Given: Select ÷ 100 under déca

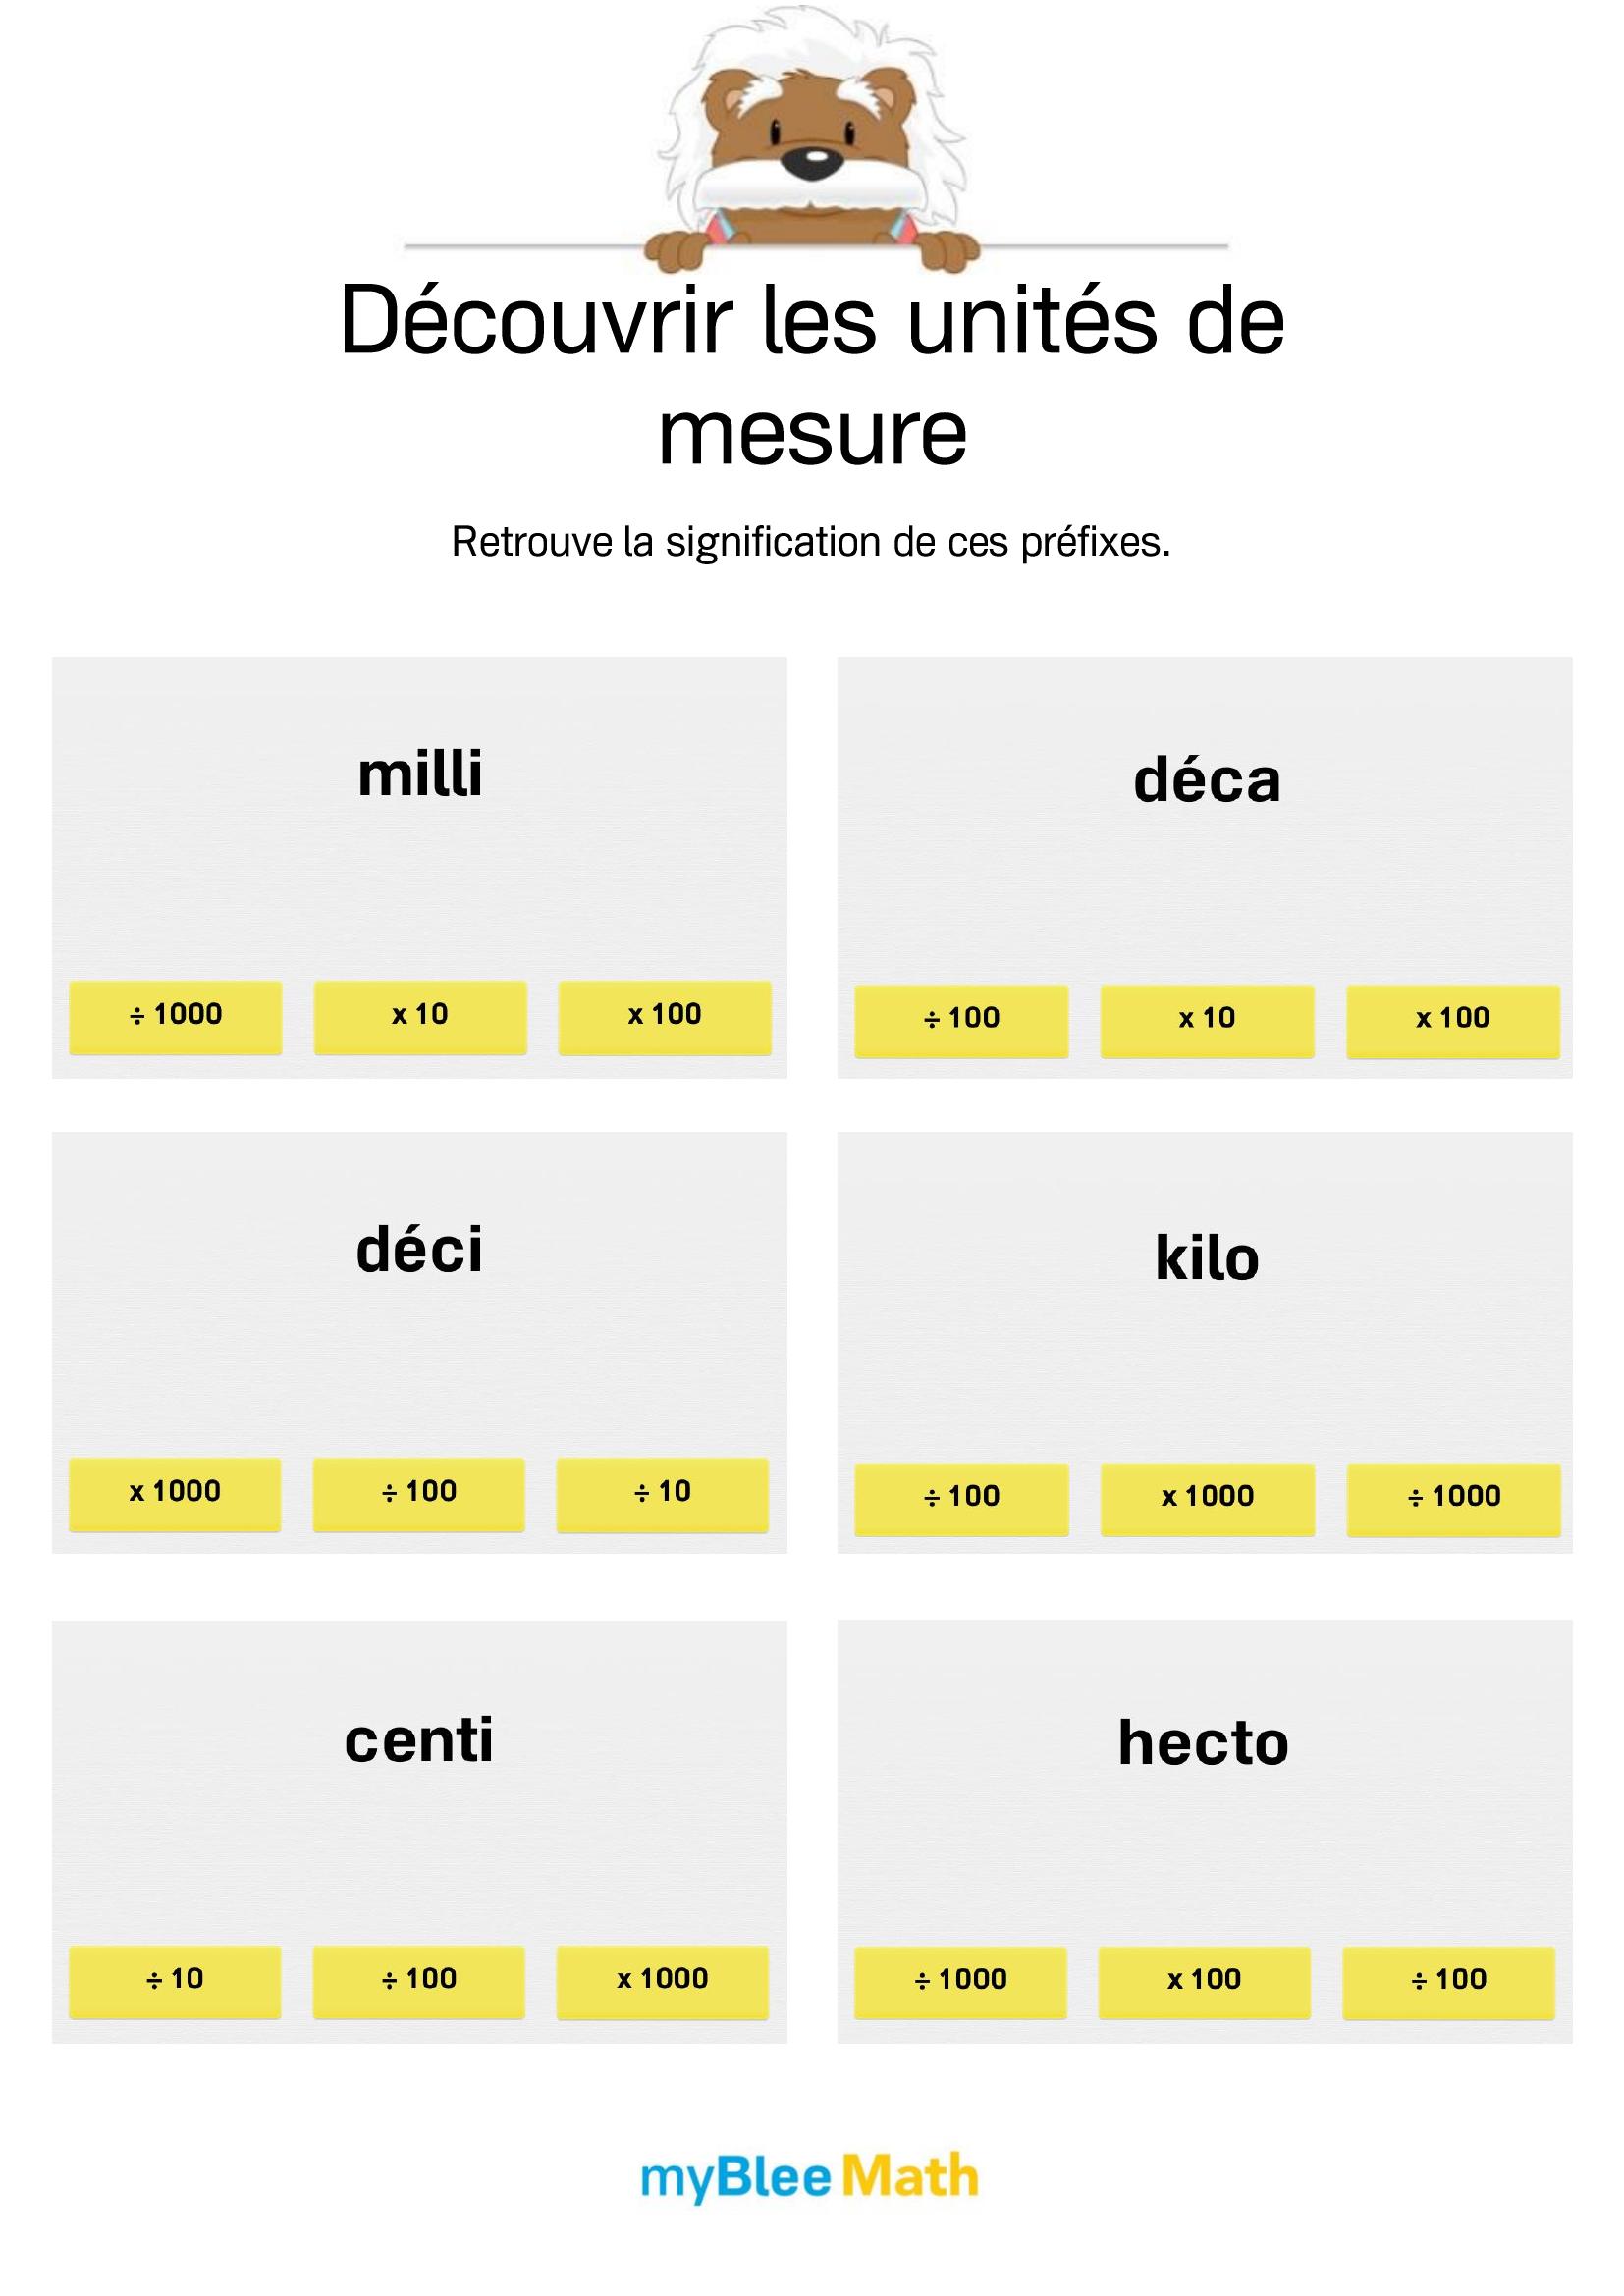Looking at the screenshot, I should [961, 1020].
